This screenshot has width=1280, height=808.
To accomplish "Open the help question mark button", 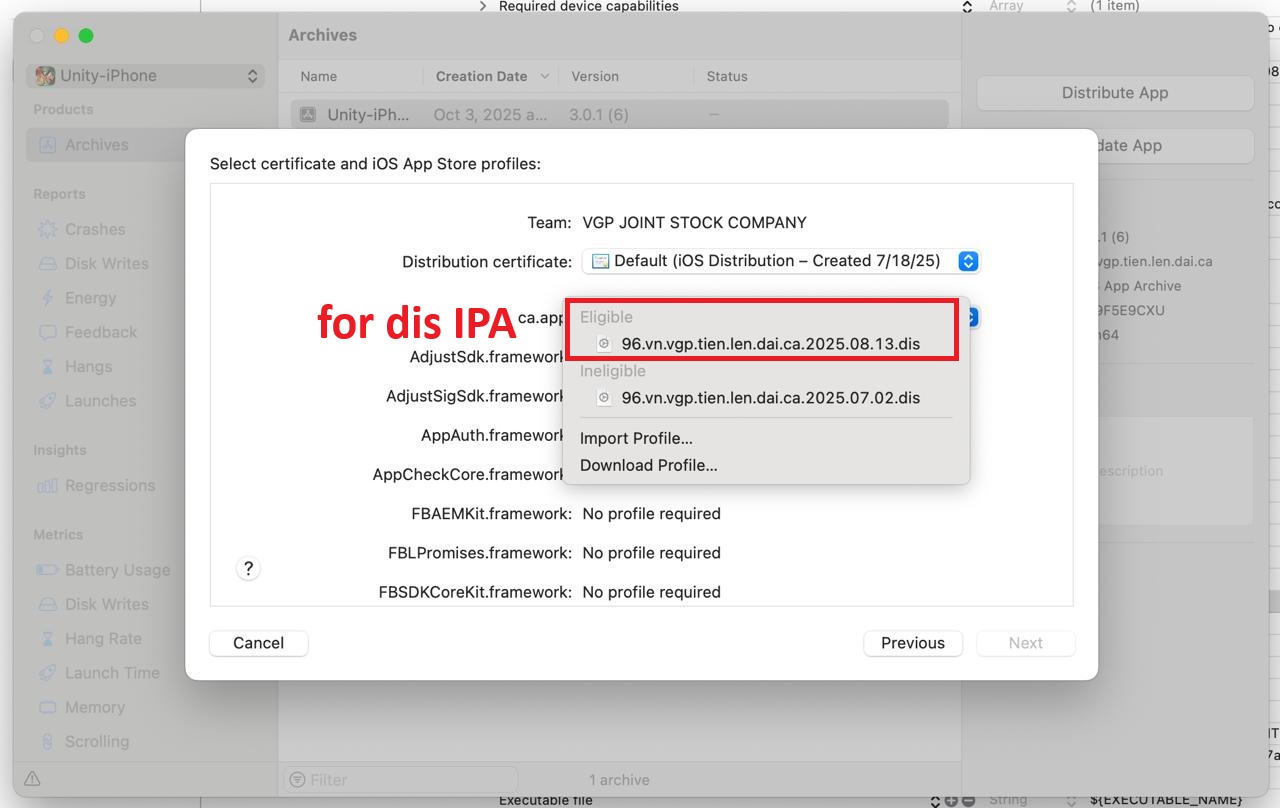I will click(x=248, y=568).
